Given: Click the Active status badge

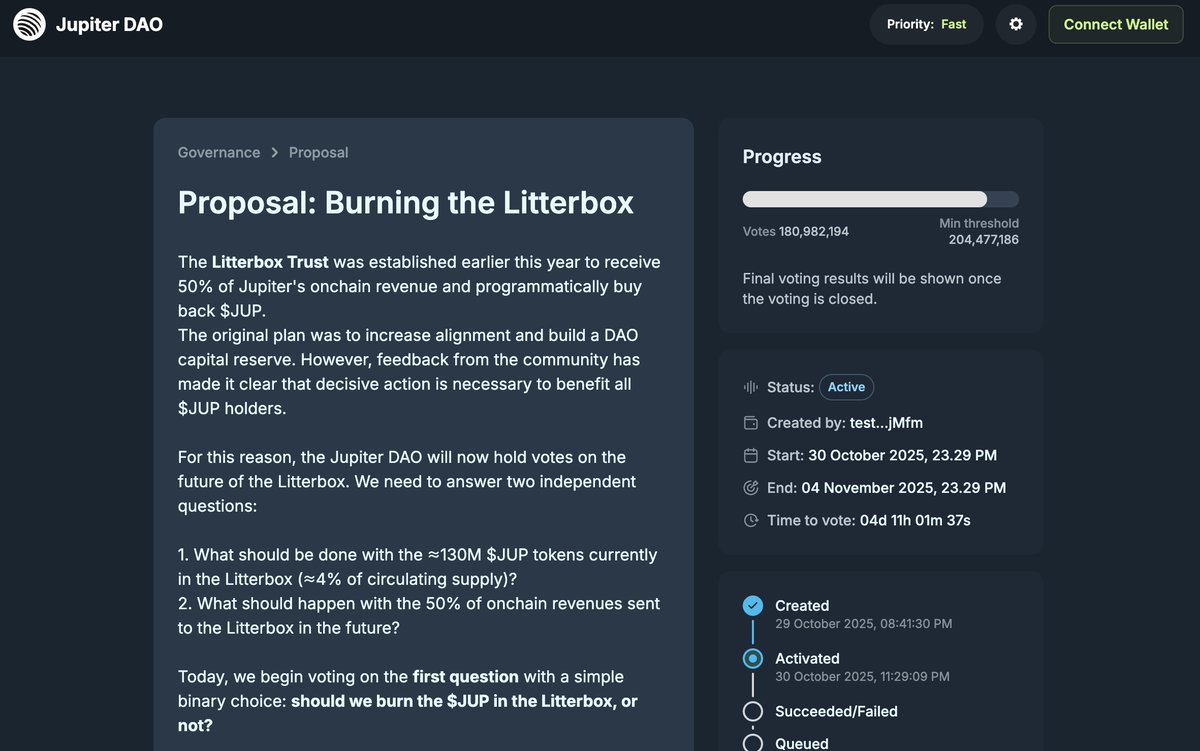Looking at the screenshot, I should click(x=846, y=387).
